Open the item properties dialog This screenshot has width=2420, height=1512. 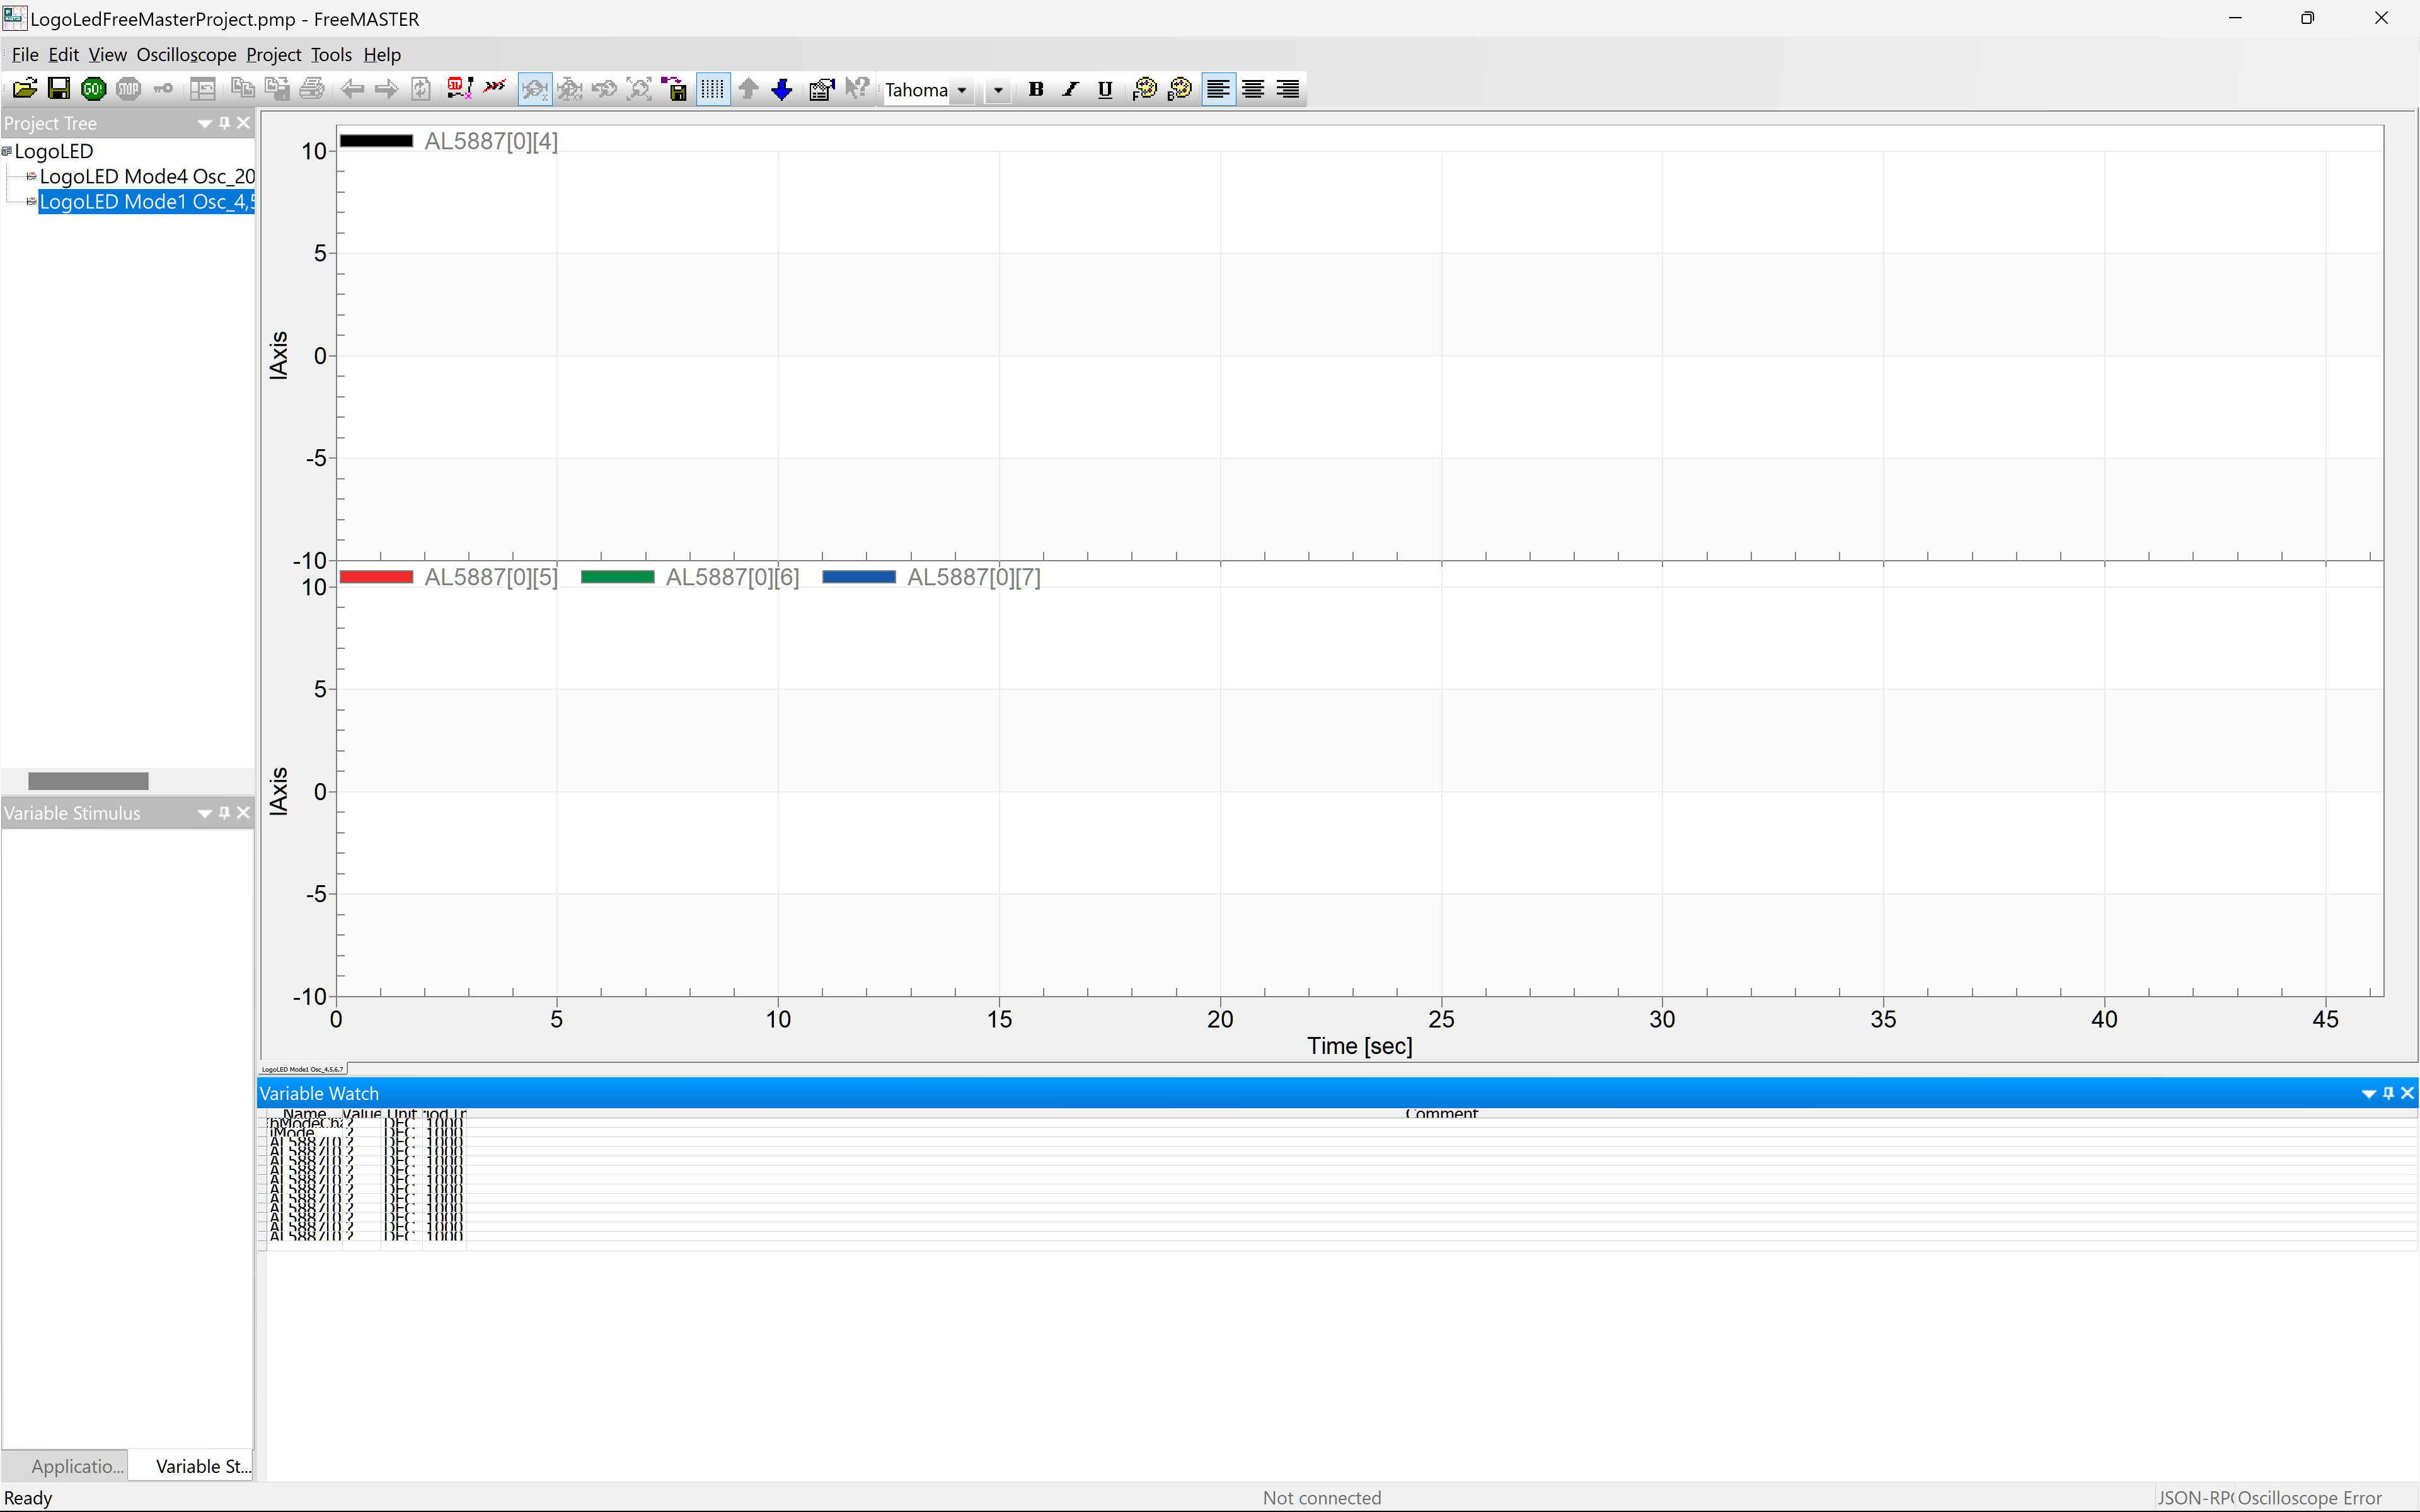pyautogui.click(x=822, y=89)
